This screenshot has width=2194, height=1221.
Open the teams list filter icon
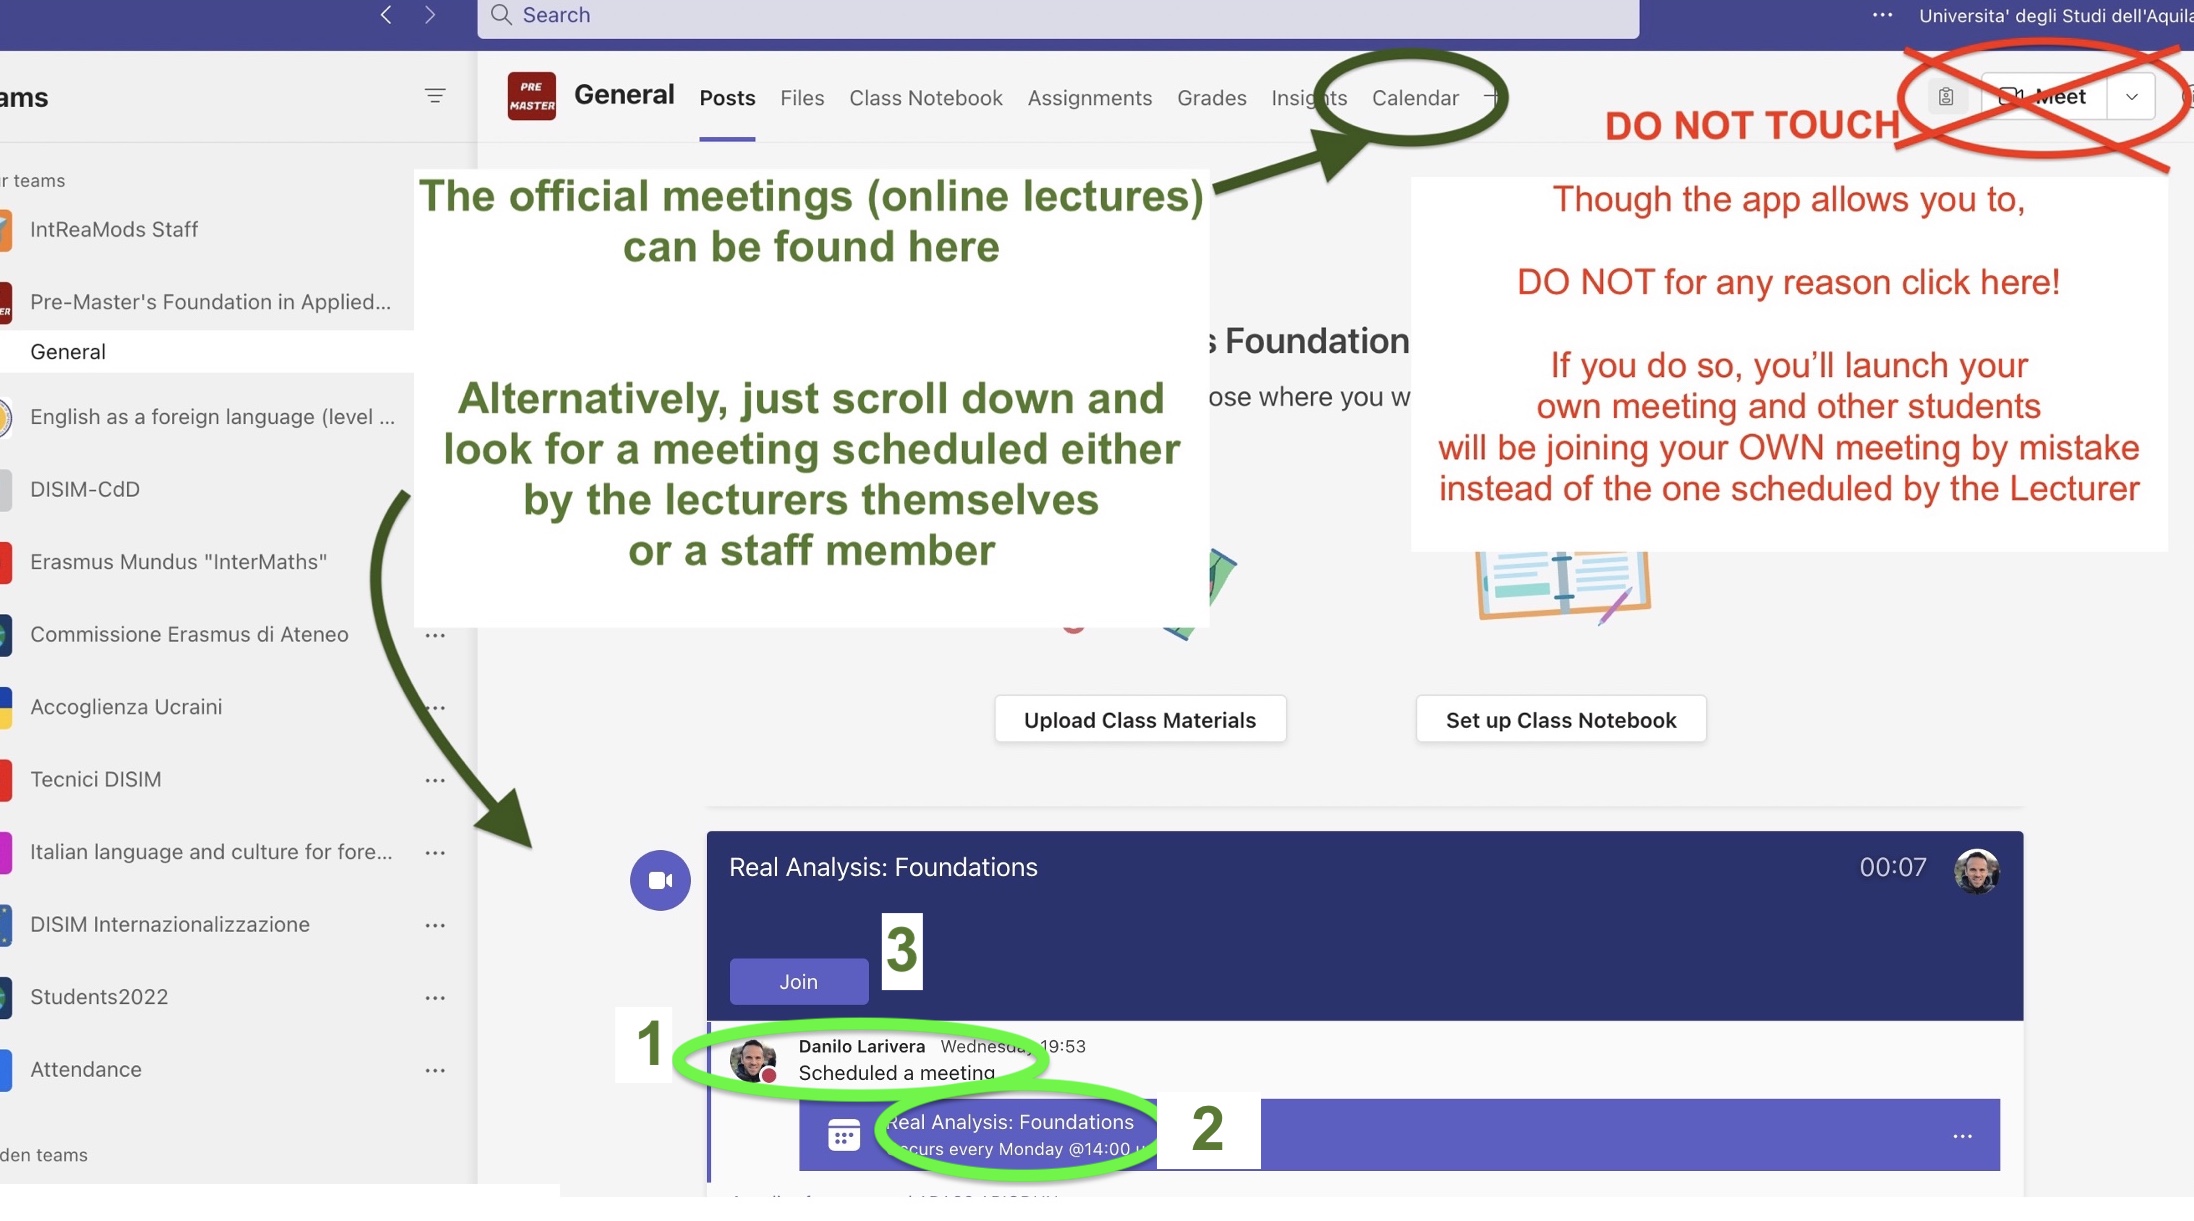point(435,96)
